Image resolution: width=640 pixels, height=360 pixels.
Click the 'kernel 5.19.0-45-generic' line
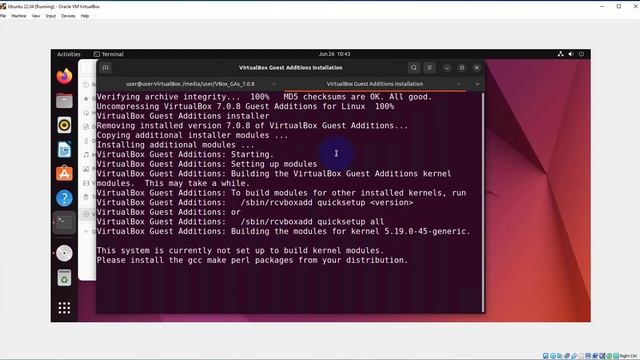pos(283,231)
